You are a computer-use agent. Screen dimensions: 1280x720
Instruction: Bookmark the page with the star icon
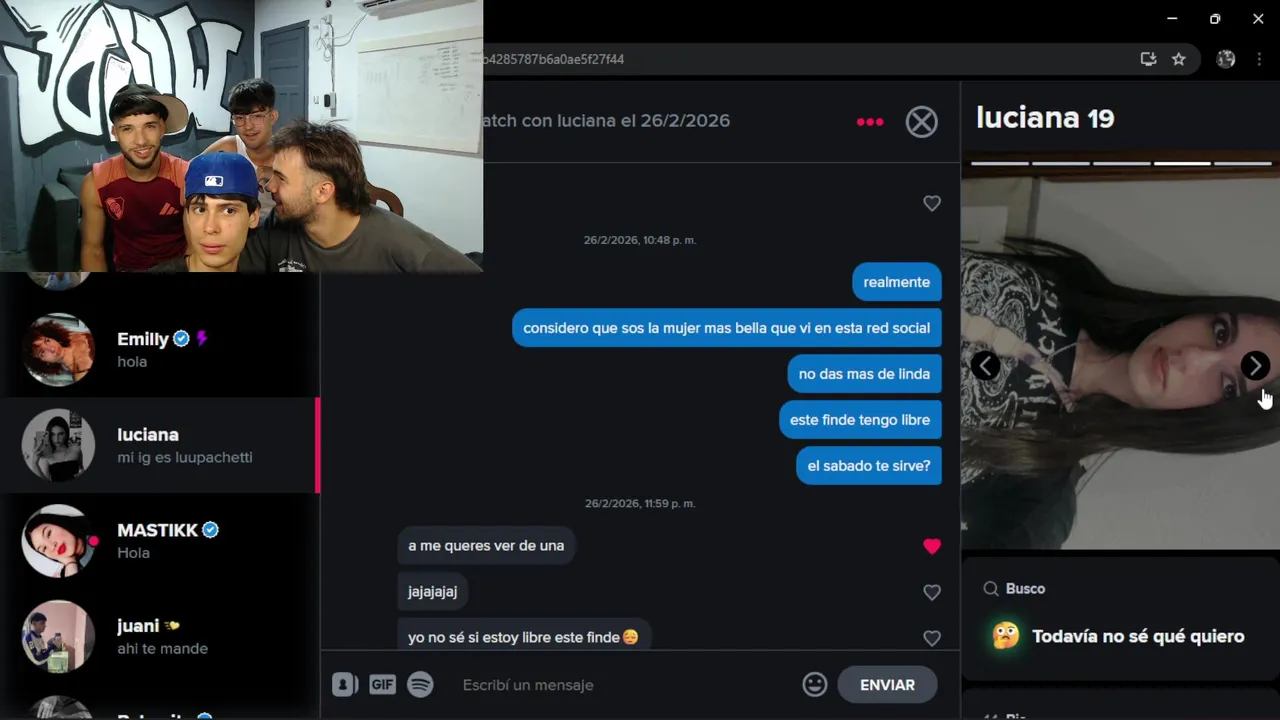[1179, 59]
